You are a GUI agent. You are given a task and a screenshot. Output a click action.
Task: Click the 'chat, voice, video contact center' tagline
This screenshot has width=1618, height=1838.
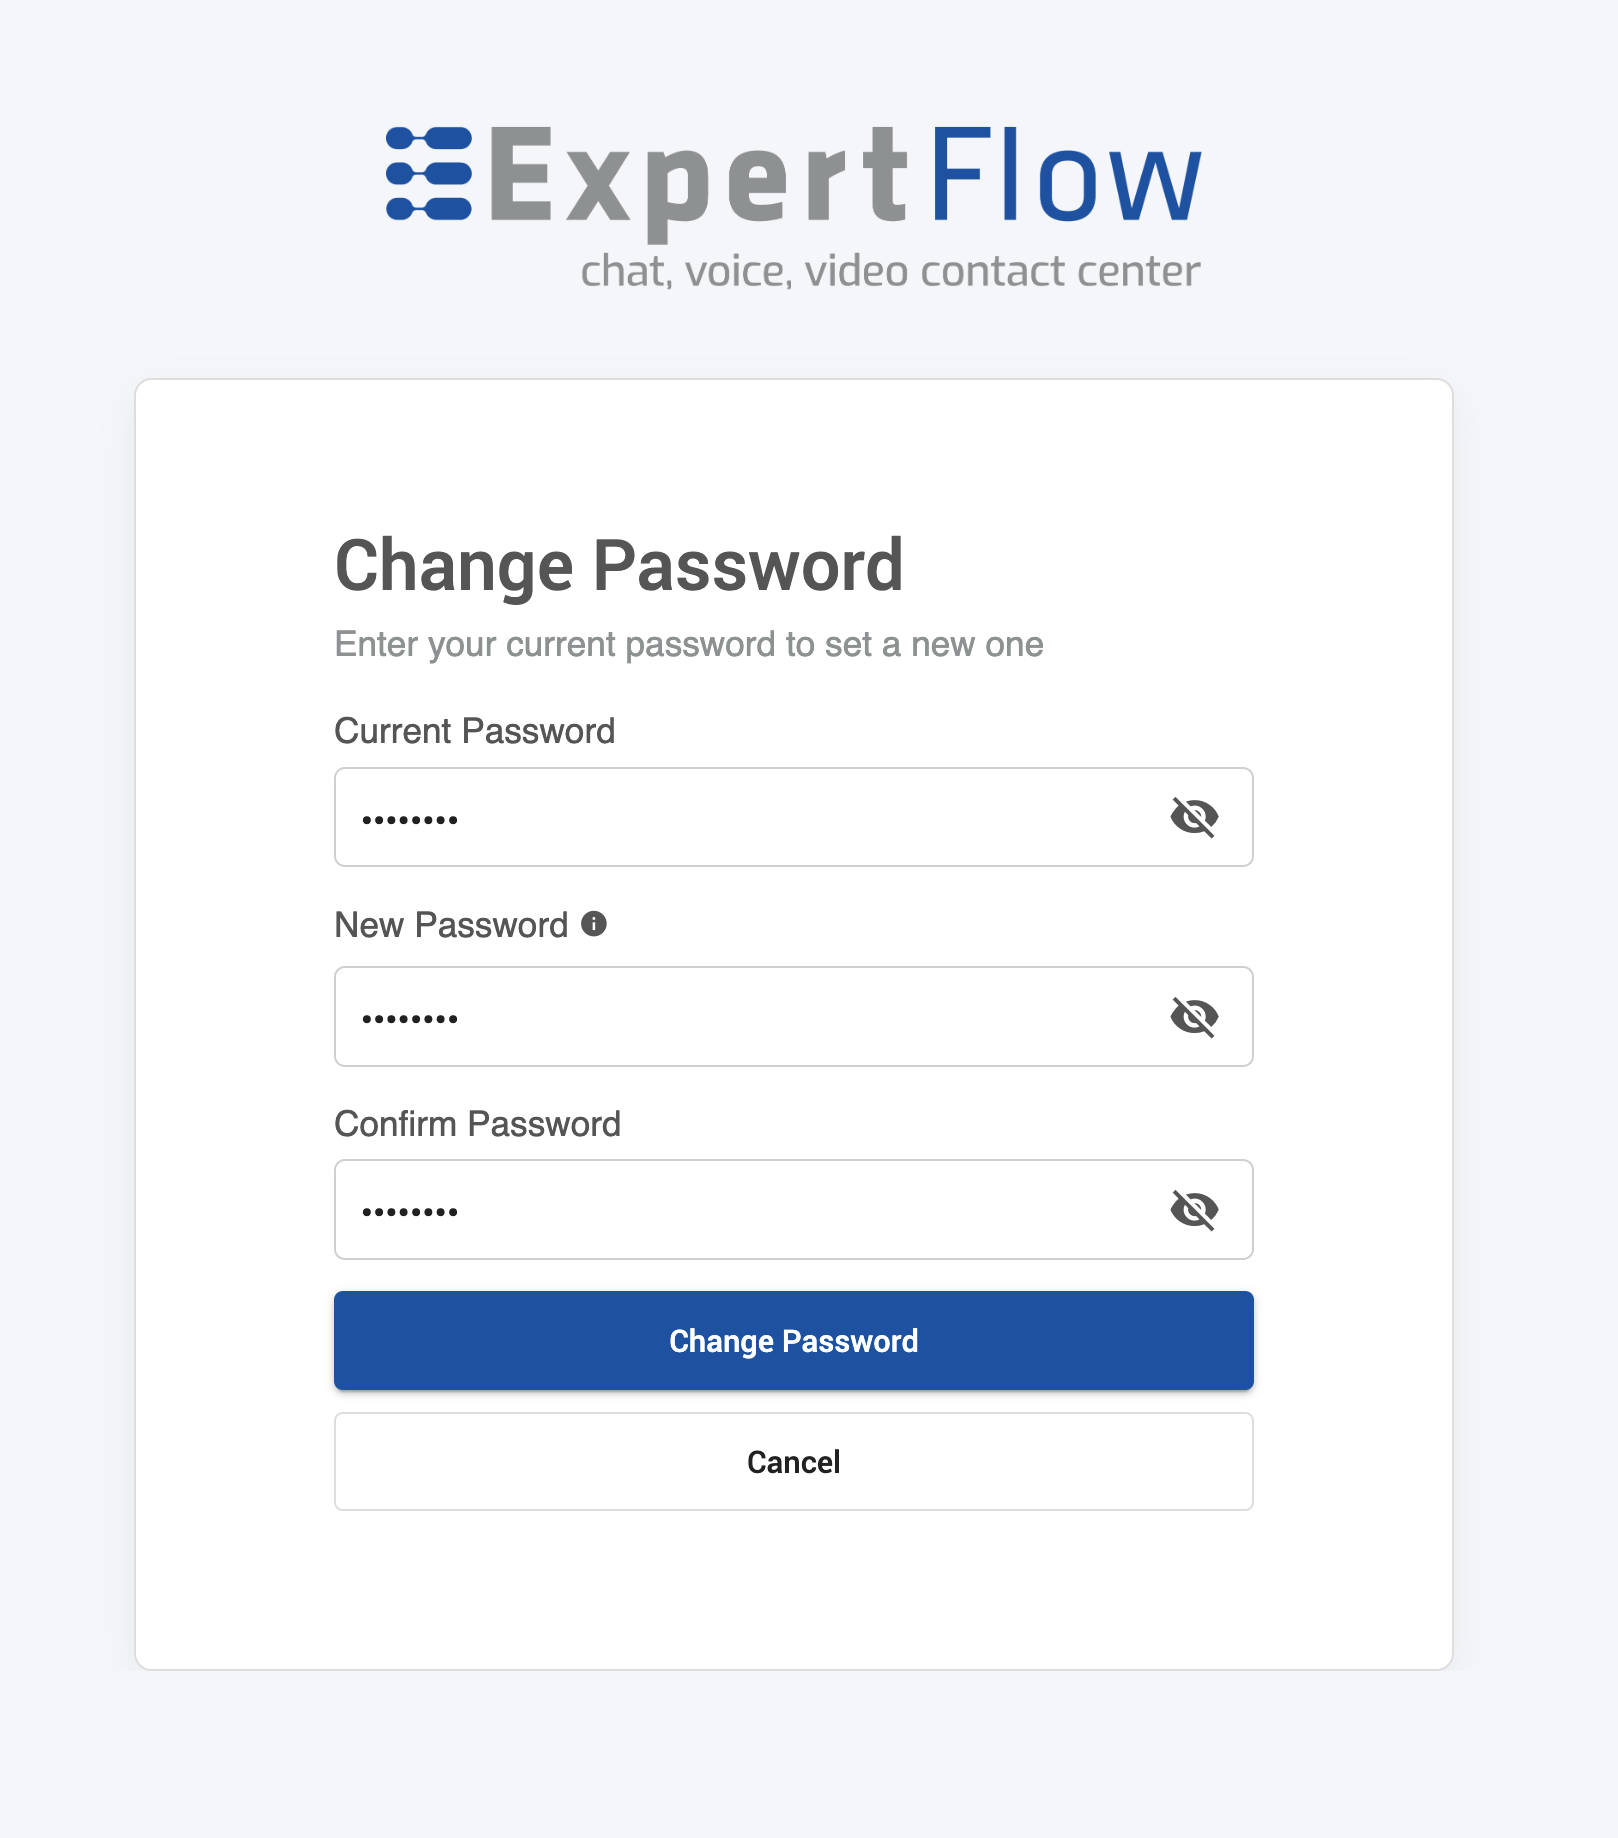tap(891, 268)
